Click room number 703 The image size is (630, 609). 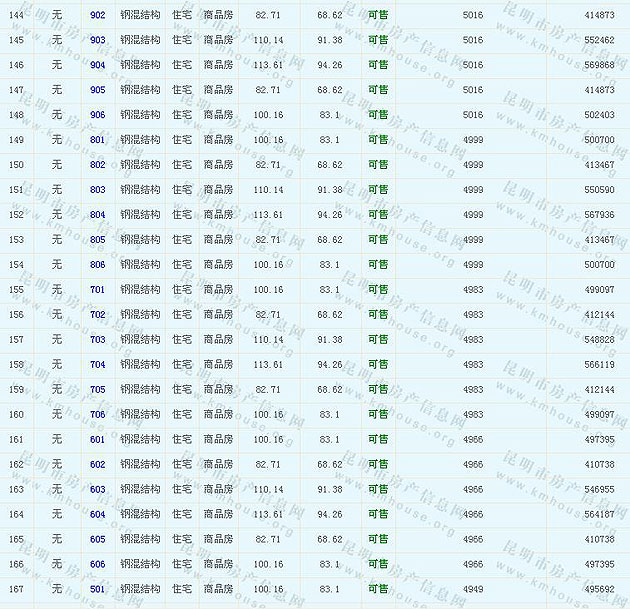click(x=97, y=340)
